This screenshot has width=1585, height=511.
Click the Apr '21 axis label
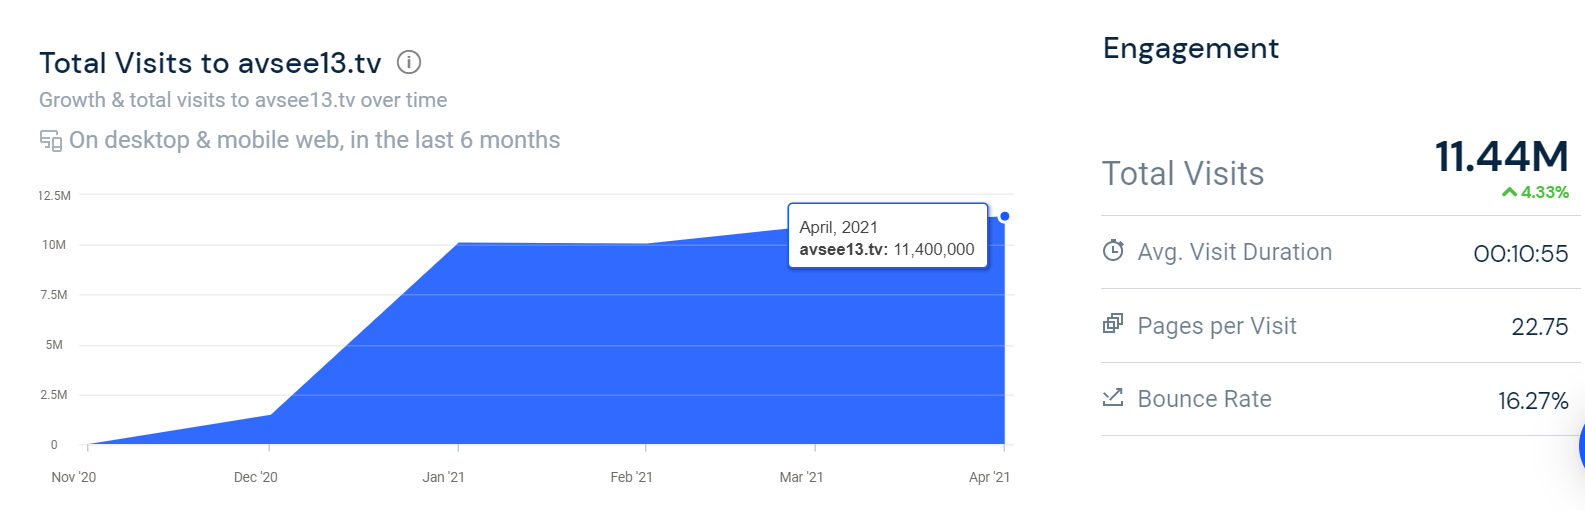pyautogui.click(x=989, y=477)
